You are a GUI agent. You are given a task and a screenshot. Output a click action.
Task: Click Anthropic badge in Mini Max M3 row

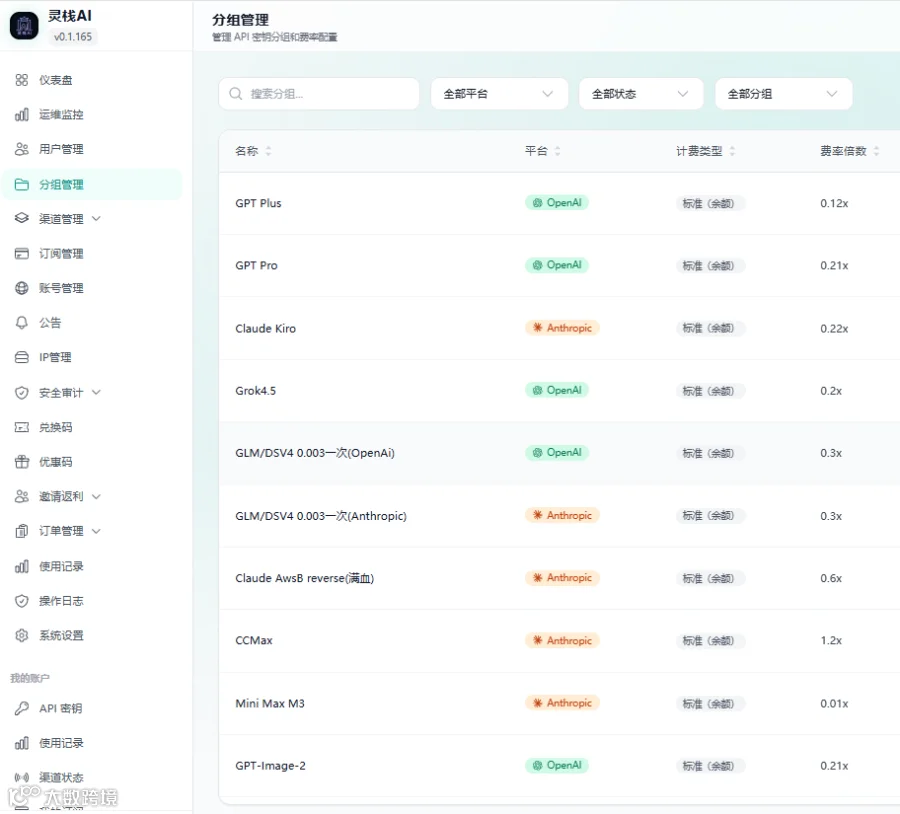[x=562, y=703]
